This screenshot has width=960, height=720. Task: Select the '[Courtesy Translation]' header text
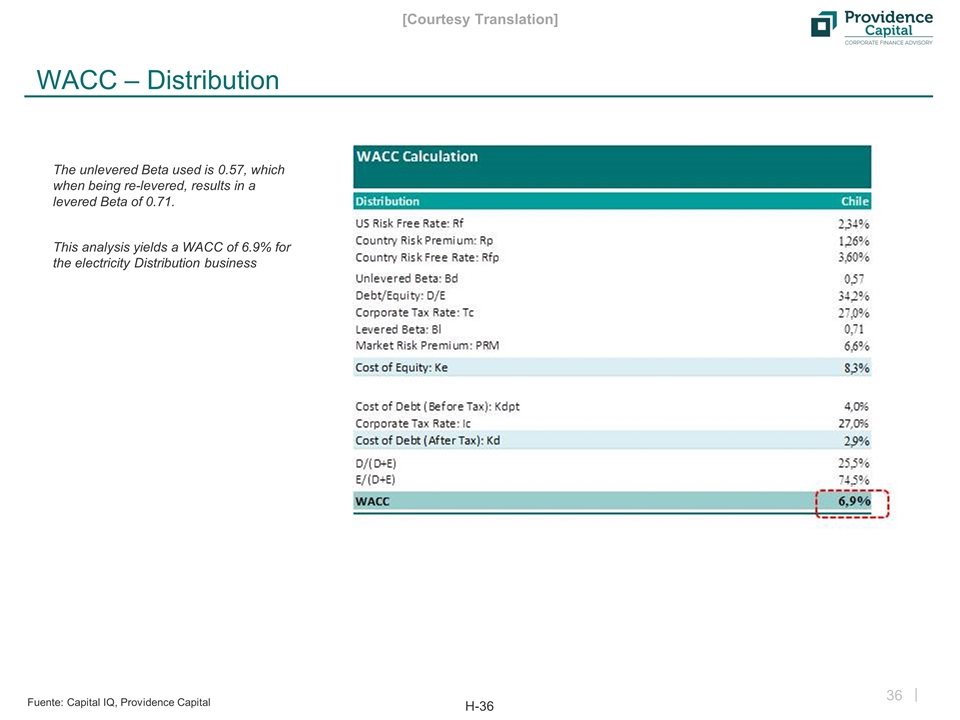coord(479,19)
